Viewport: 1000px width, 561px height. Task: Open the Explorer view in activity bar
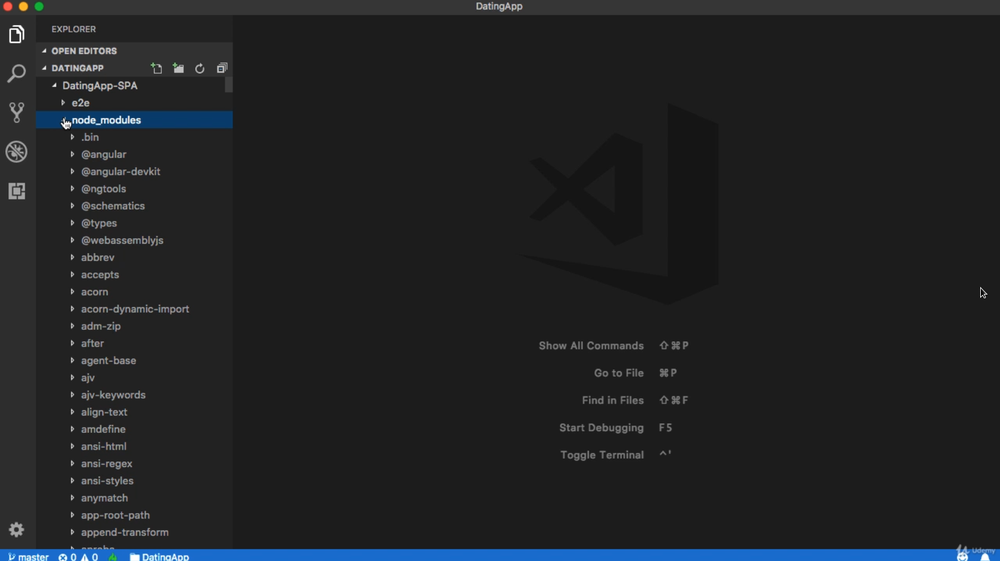coord(17,34)
